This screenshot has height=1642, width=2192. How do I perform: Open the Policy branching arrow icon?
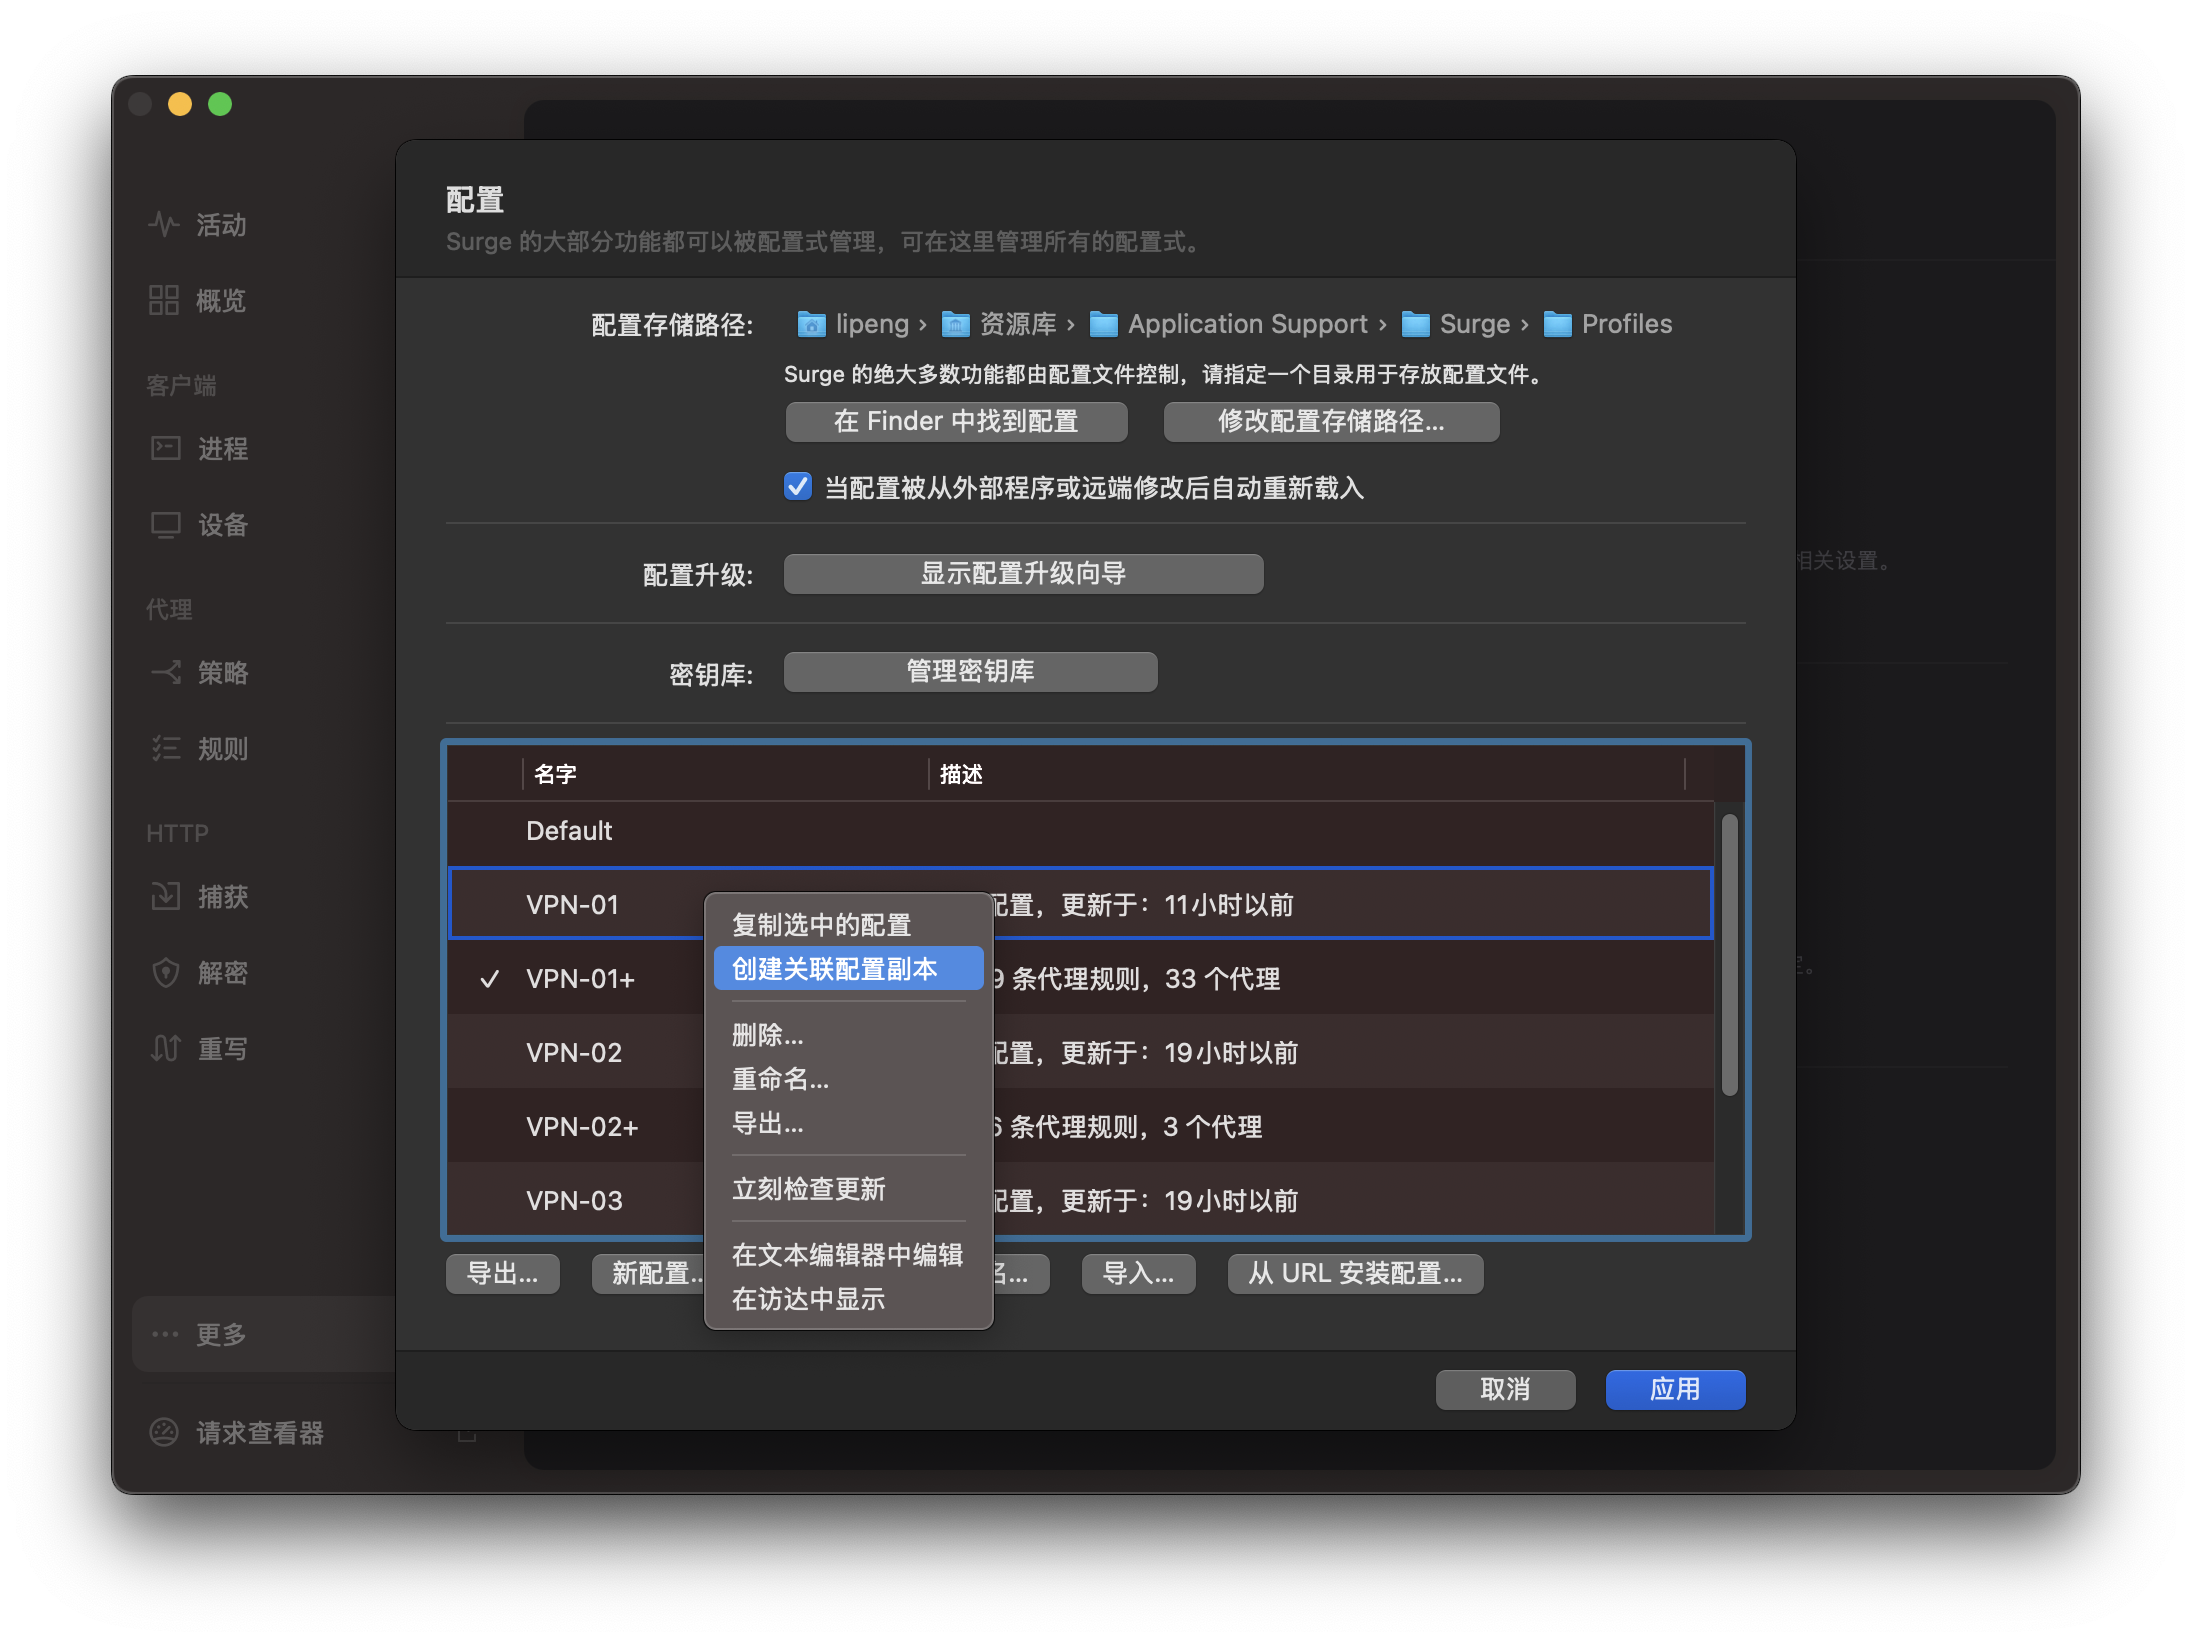coord(165,672)
